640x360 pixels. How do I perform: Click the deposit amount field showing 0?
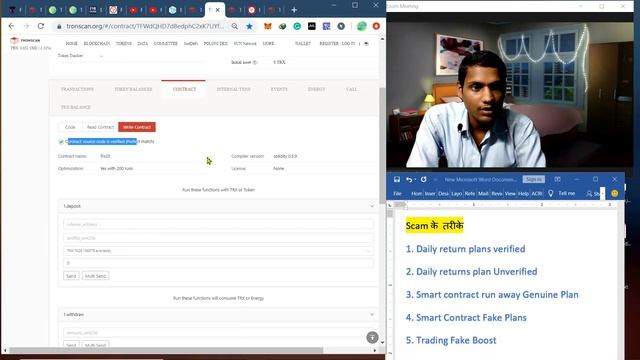218,263
